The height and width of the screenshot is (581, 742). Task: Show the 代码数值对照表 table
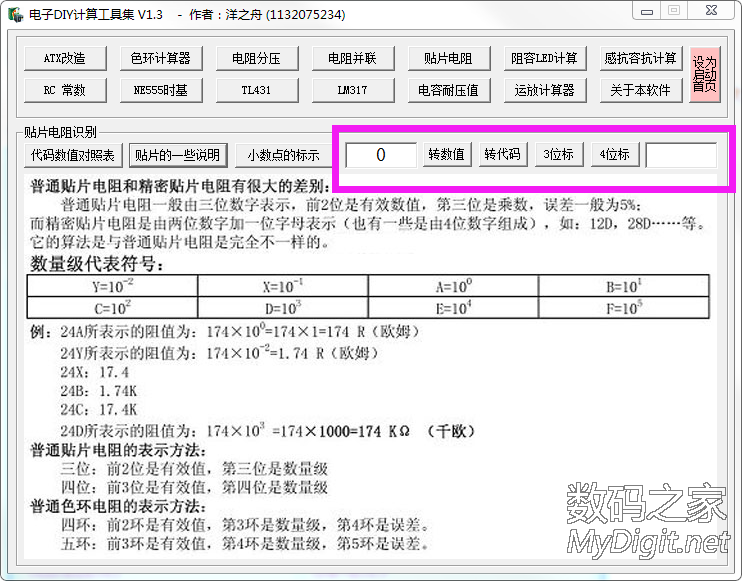tap(73, 155)
